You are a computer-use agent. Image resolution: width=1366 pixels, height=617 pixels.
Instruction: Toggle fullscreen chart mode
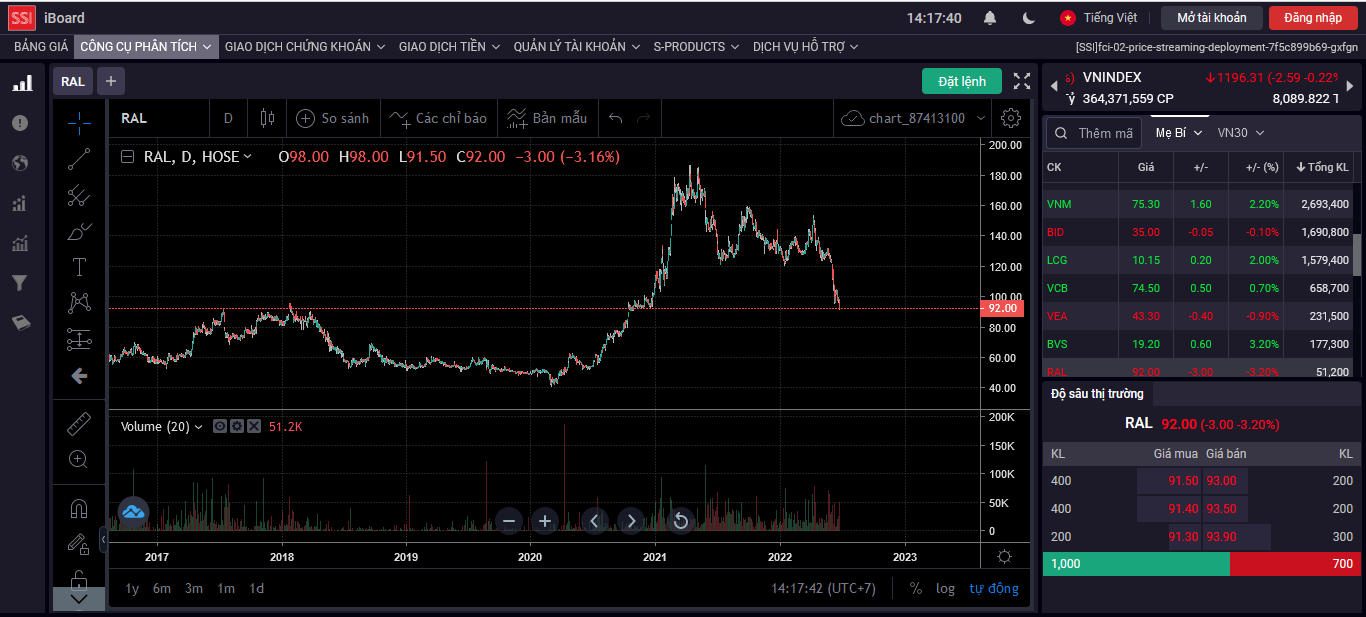pos(1022,81)
